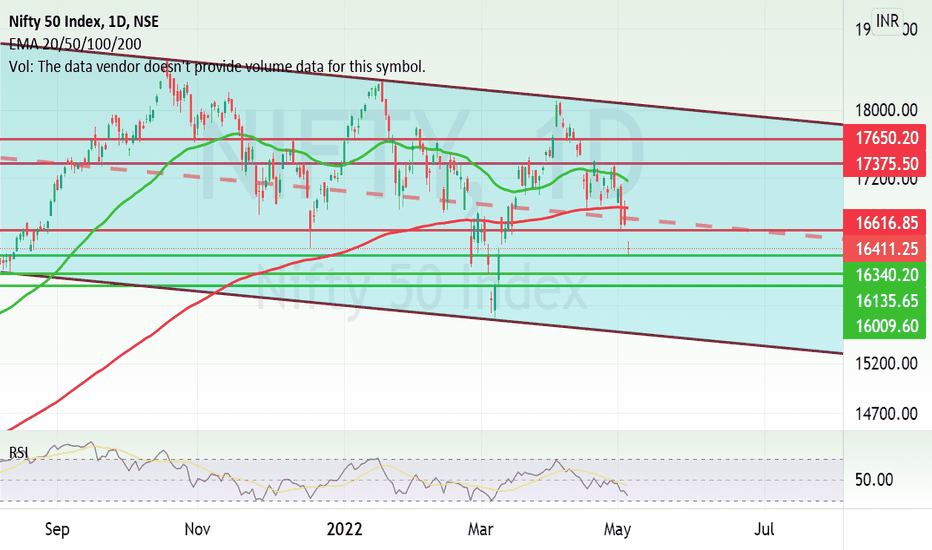Click the Jul date axis label

[764, 529]
